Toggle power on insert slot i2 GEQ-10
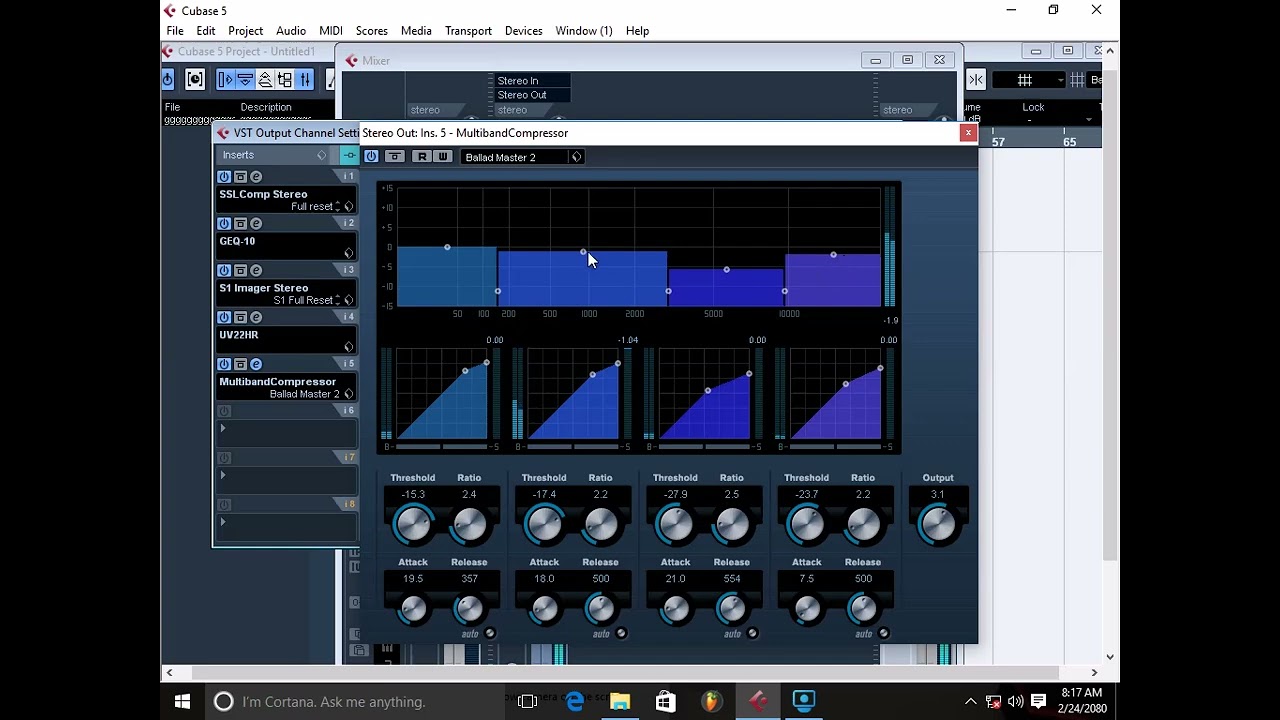The image size is (1280, 720). point(224,224)
